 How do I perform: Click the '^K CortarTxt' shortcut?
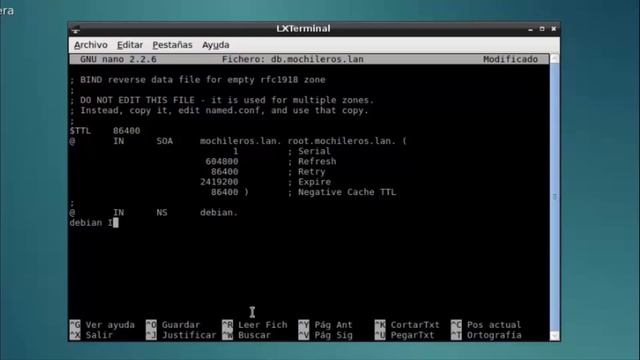[x=407, y=325]
